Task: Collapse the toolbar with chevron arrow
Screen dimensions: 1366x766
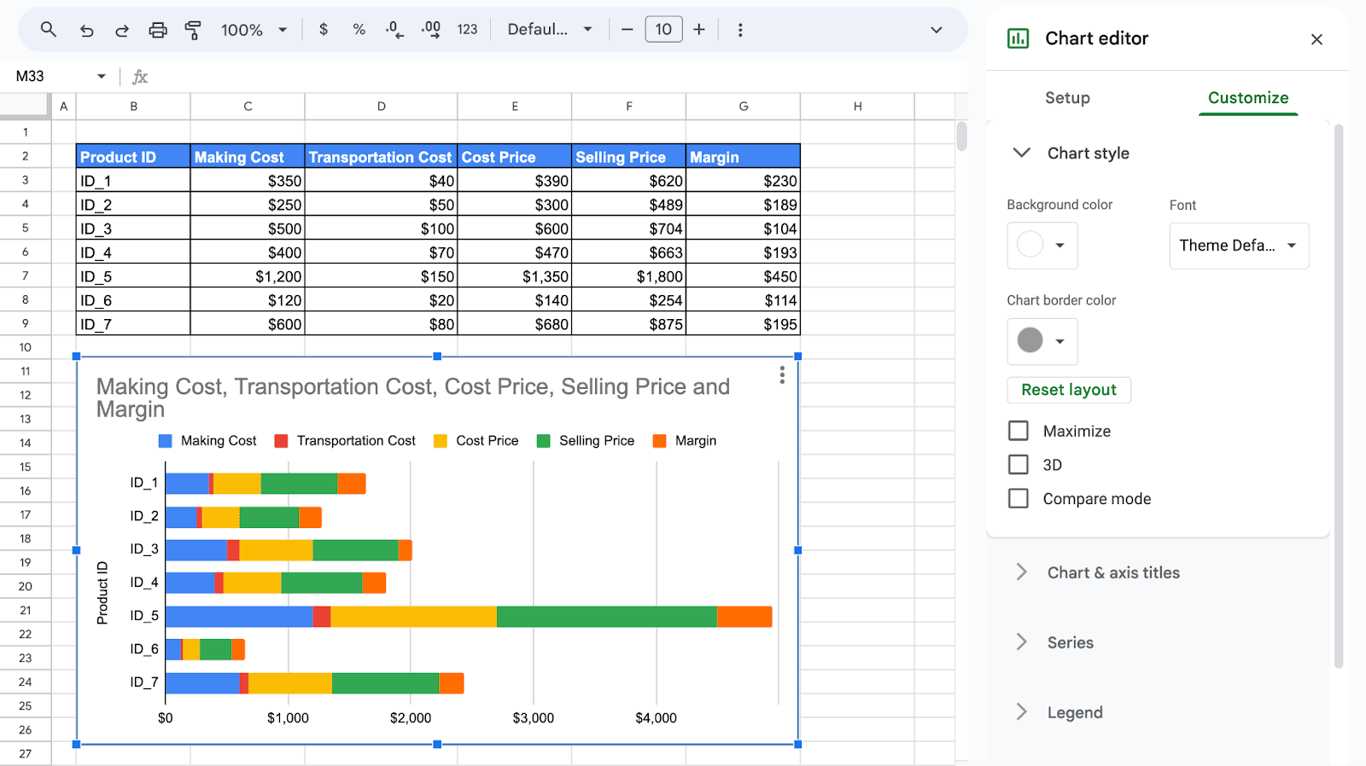Action: 936,30
